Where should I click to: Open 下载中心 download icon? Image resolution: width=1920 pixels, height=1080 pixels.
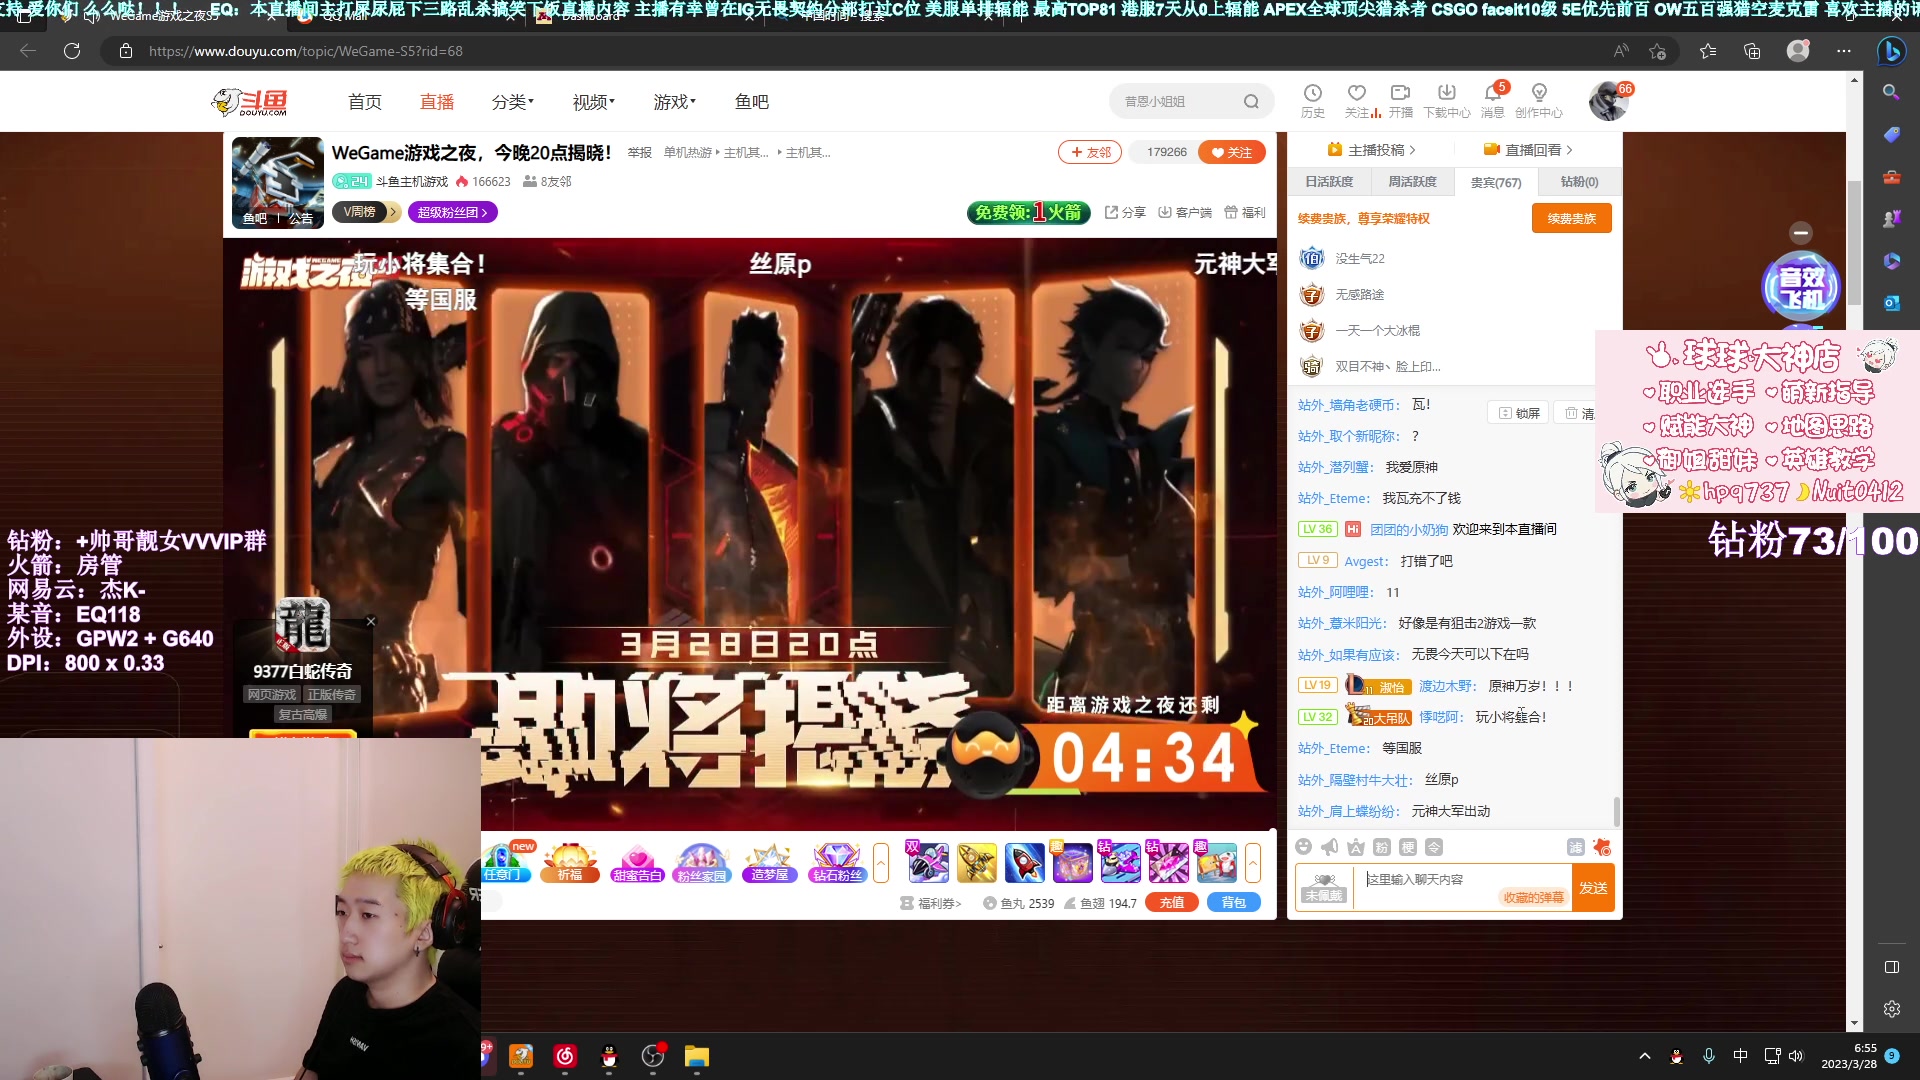coord(1446,100)
